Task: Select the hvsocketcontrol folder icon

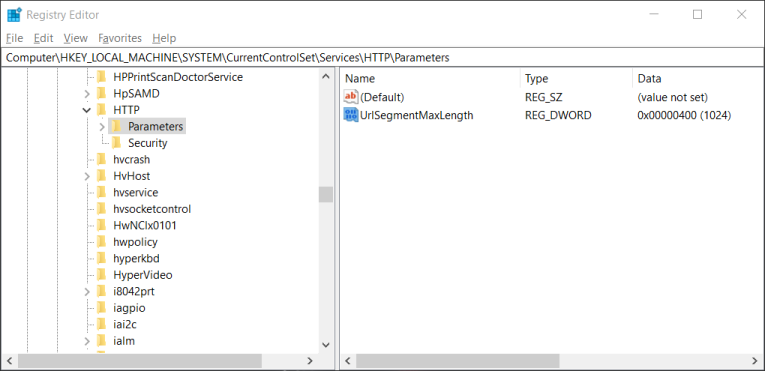Action: click(101, 209)
